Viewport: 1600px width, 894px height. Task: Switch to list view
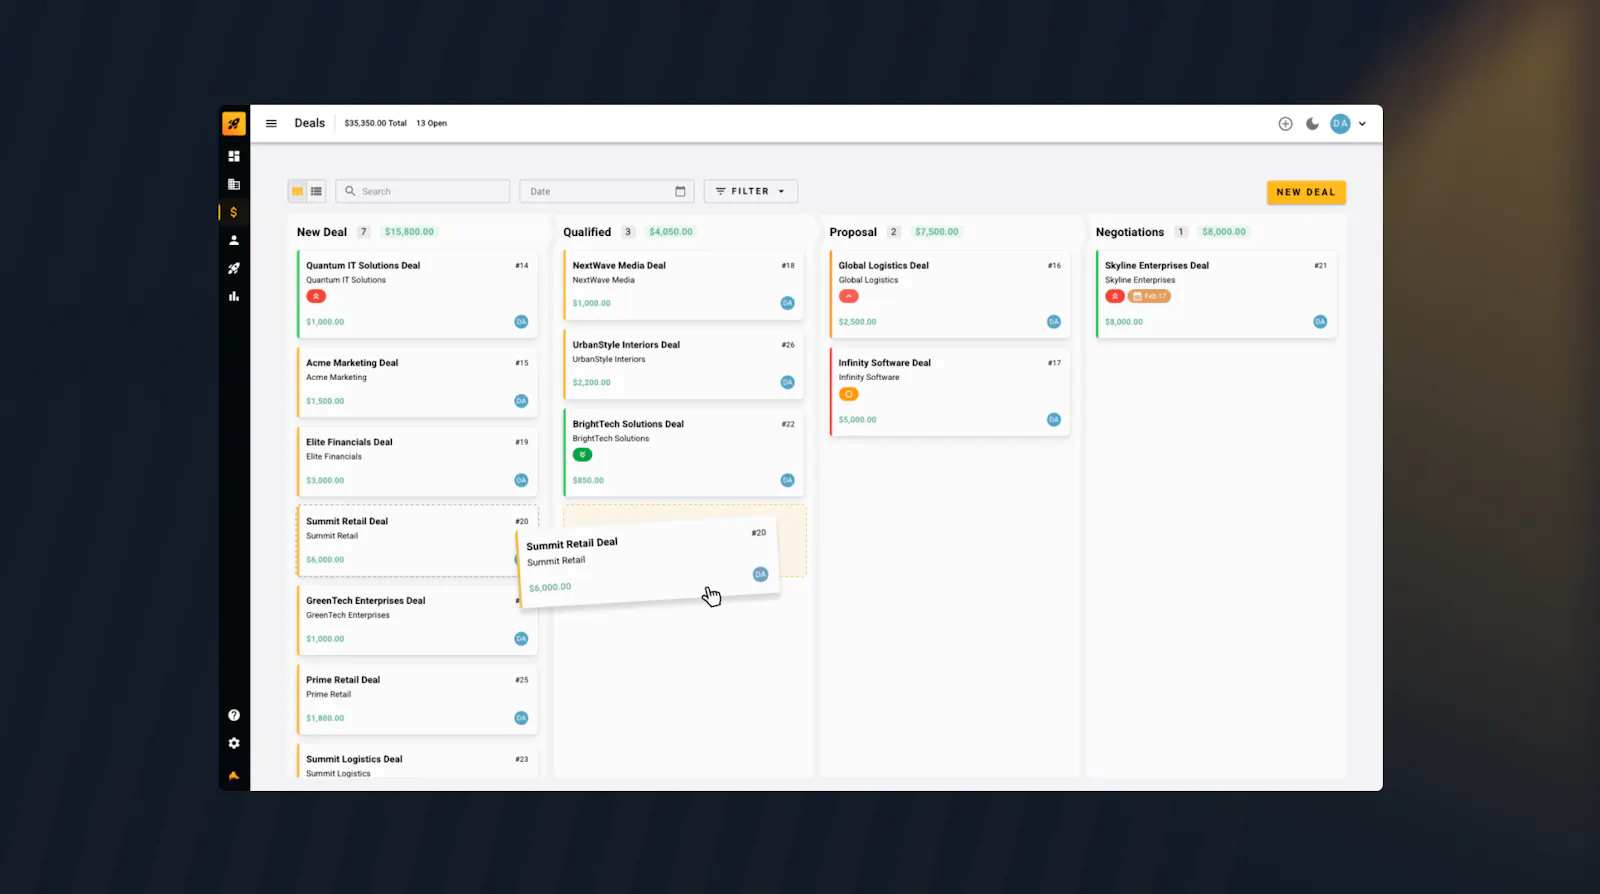pos(316,191)
